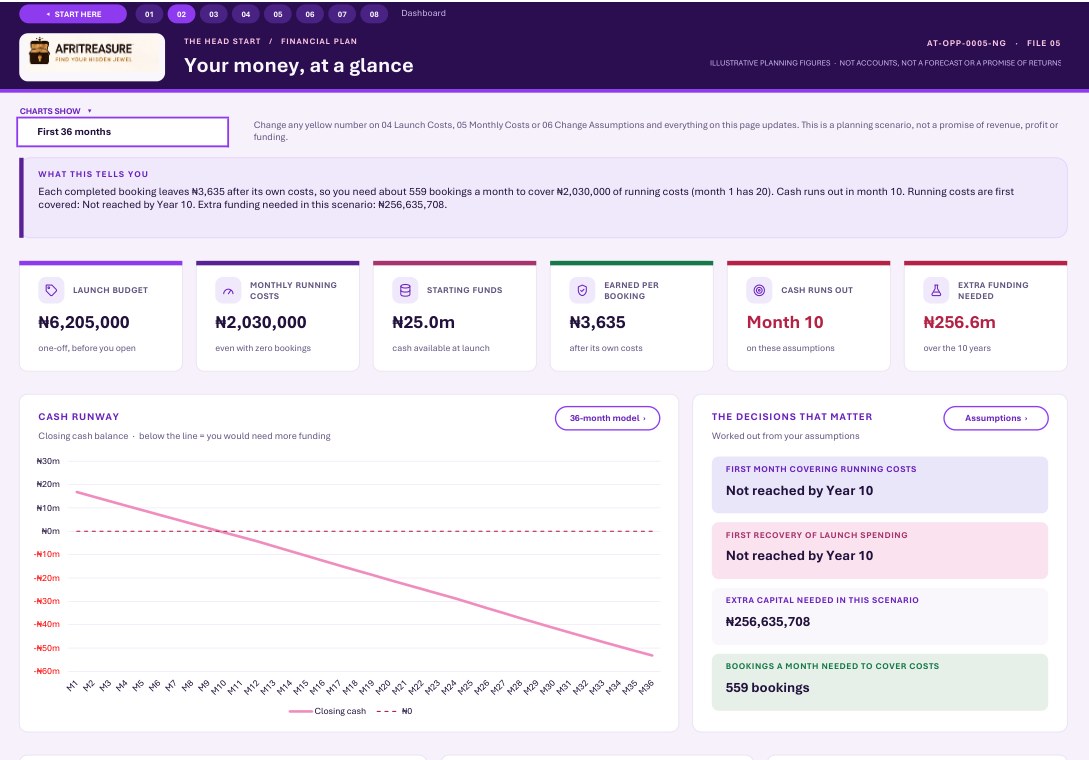Click the Dashboard label in top bar
Screen dimensions: 1089x760
tap(424, 13)
